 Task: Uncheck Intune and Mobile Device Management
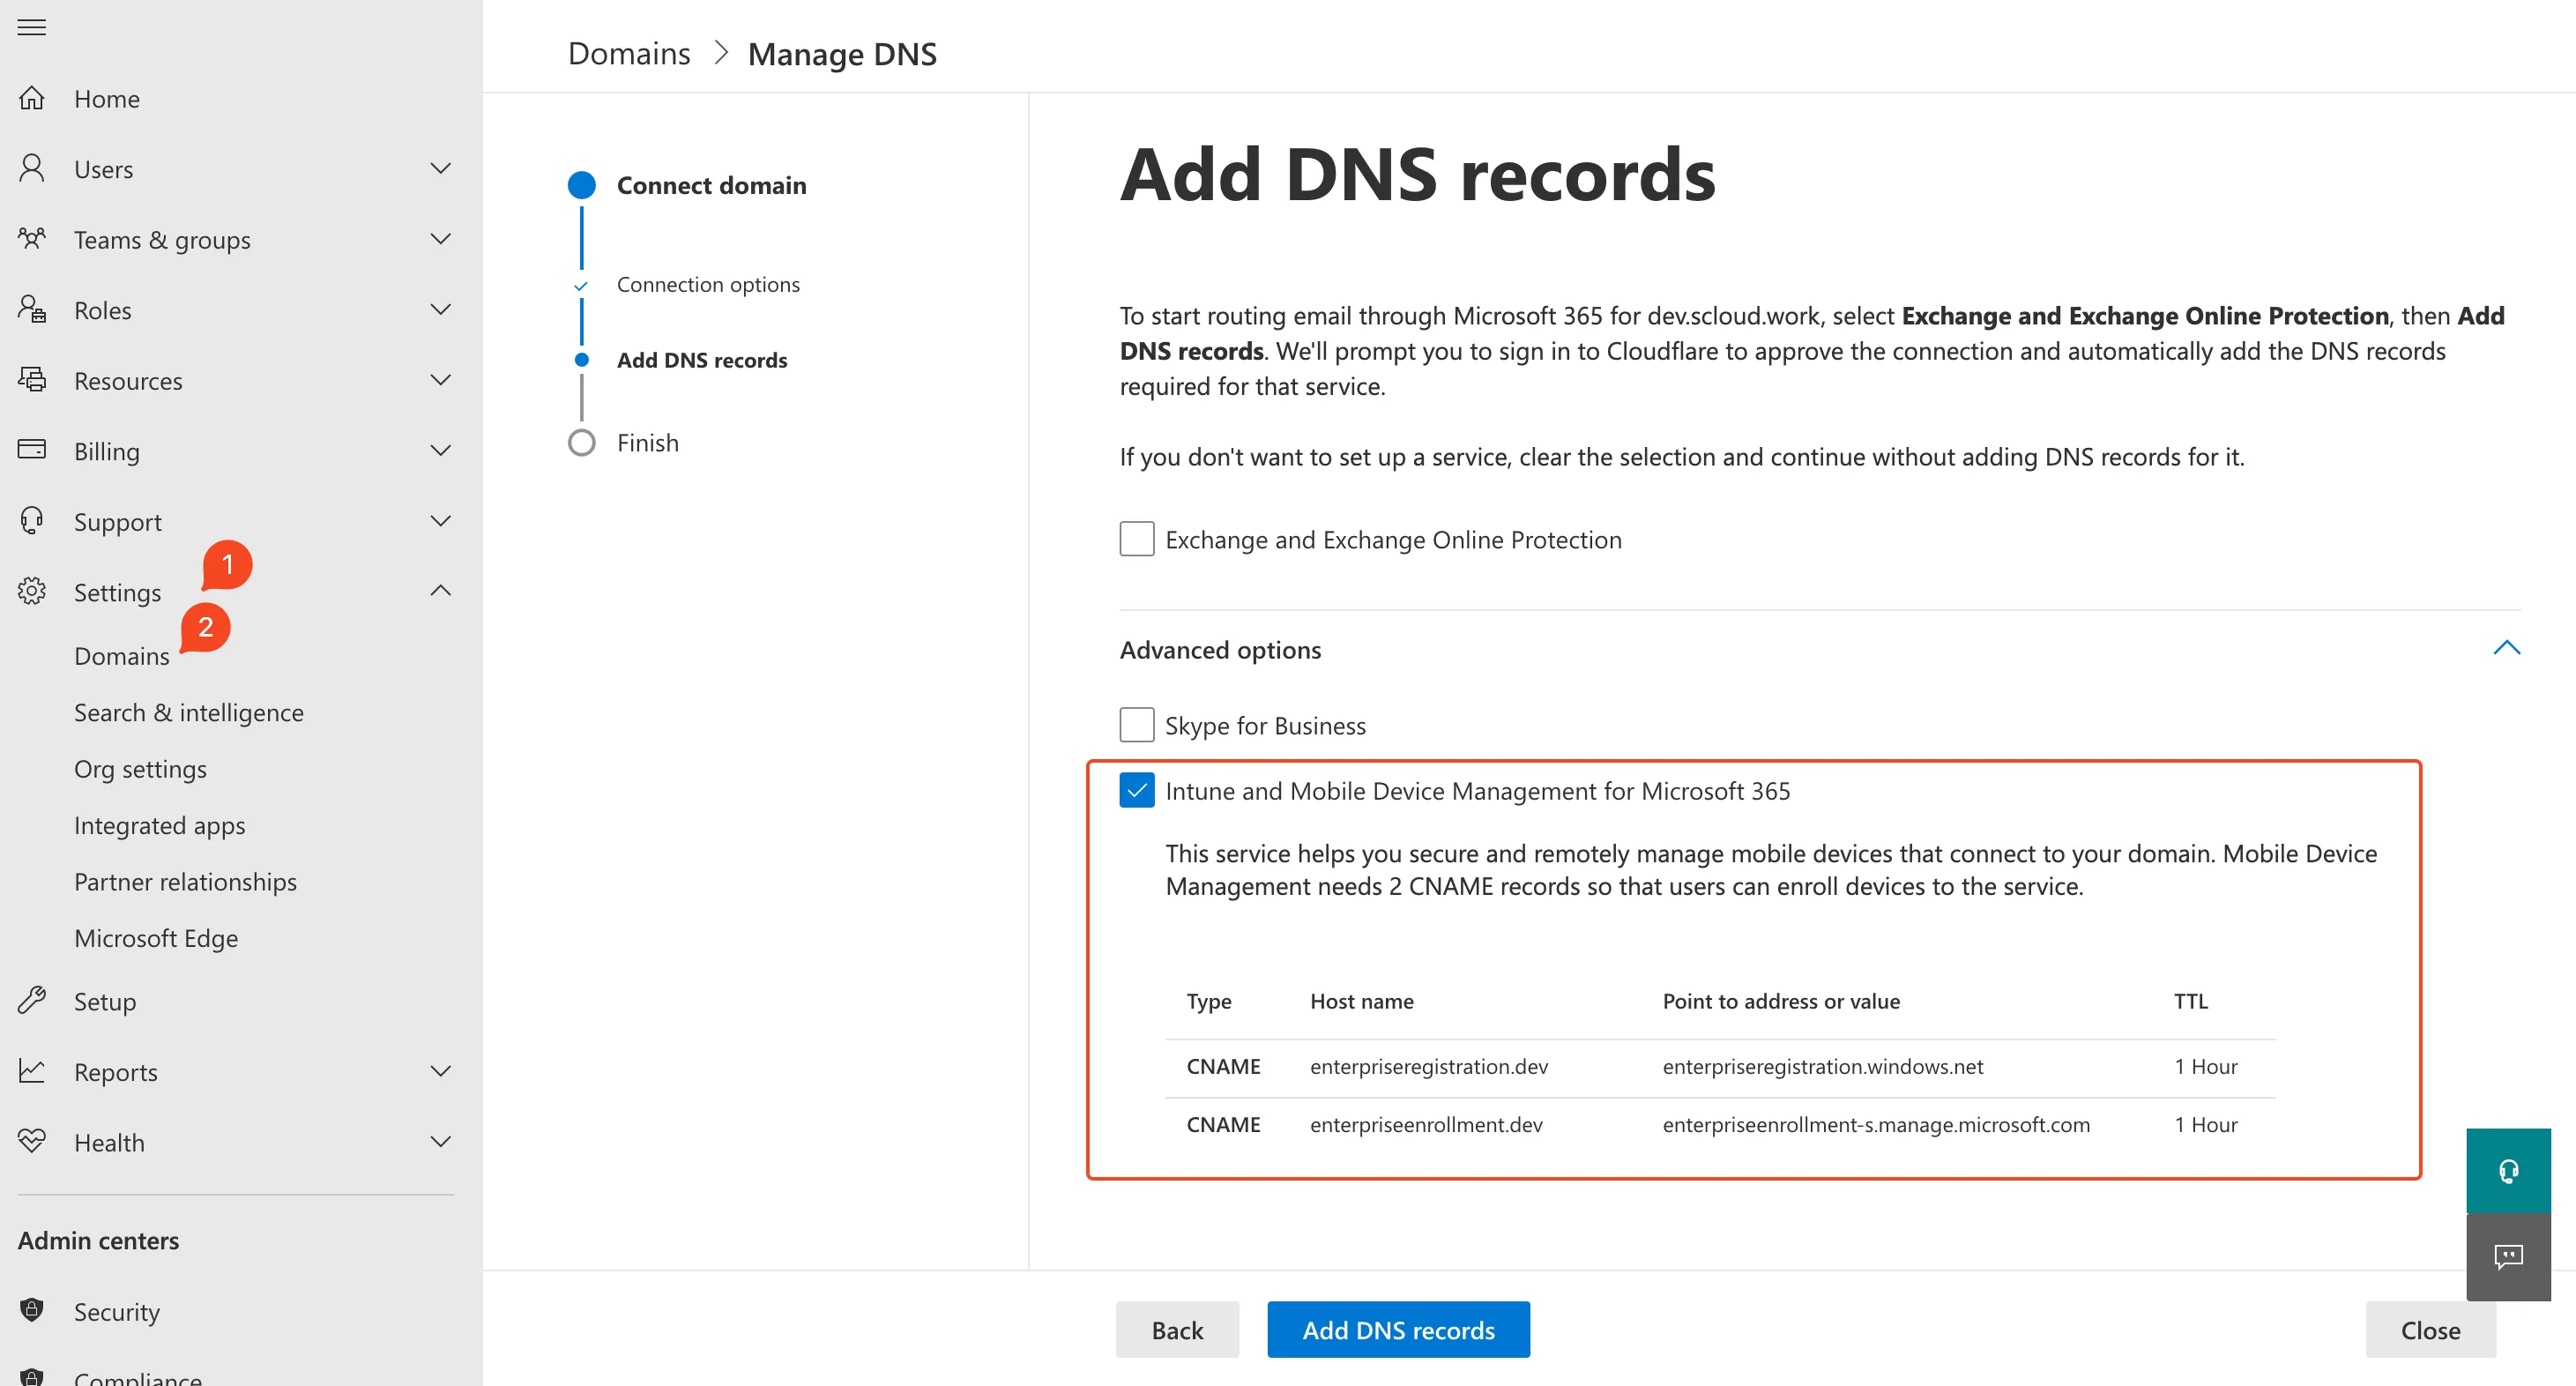[x=1137, y=790]
